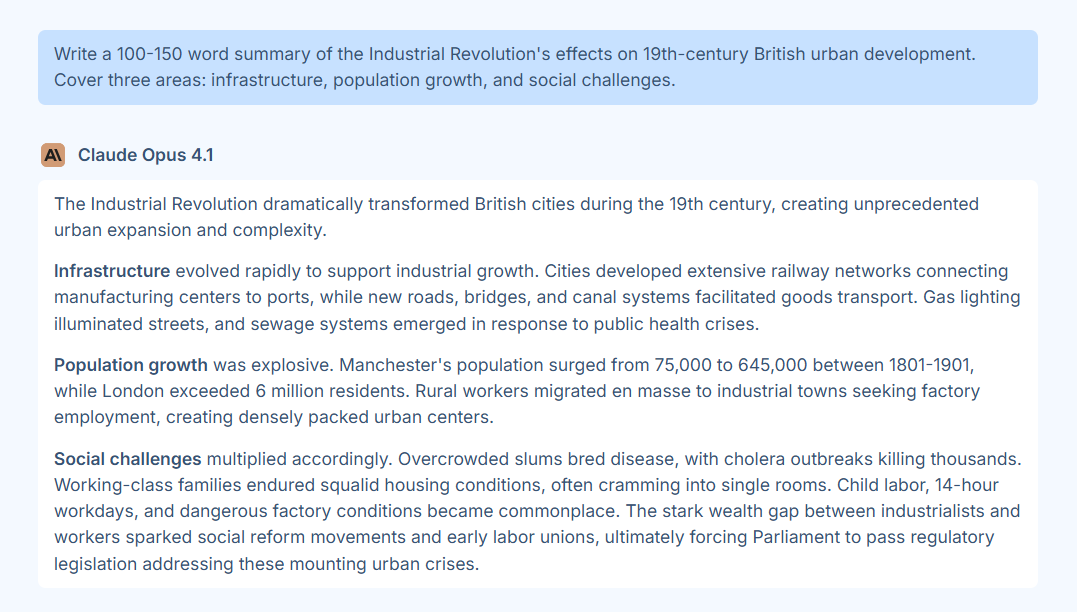Click the word Manchester's in the response

[386, 365]
